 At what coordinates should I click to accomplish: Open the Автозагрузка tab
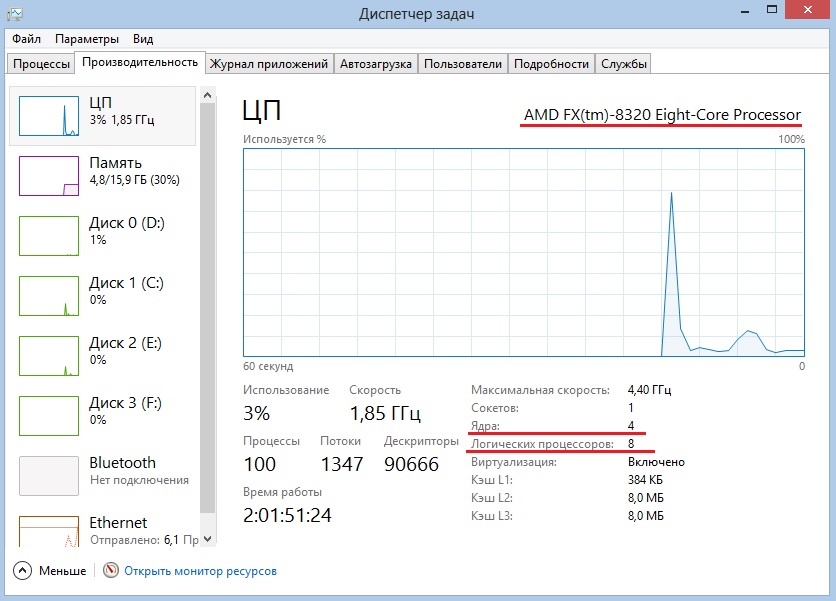[376, 64]
